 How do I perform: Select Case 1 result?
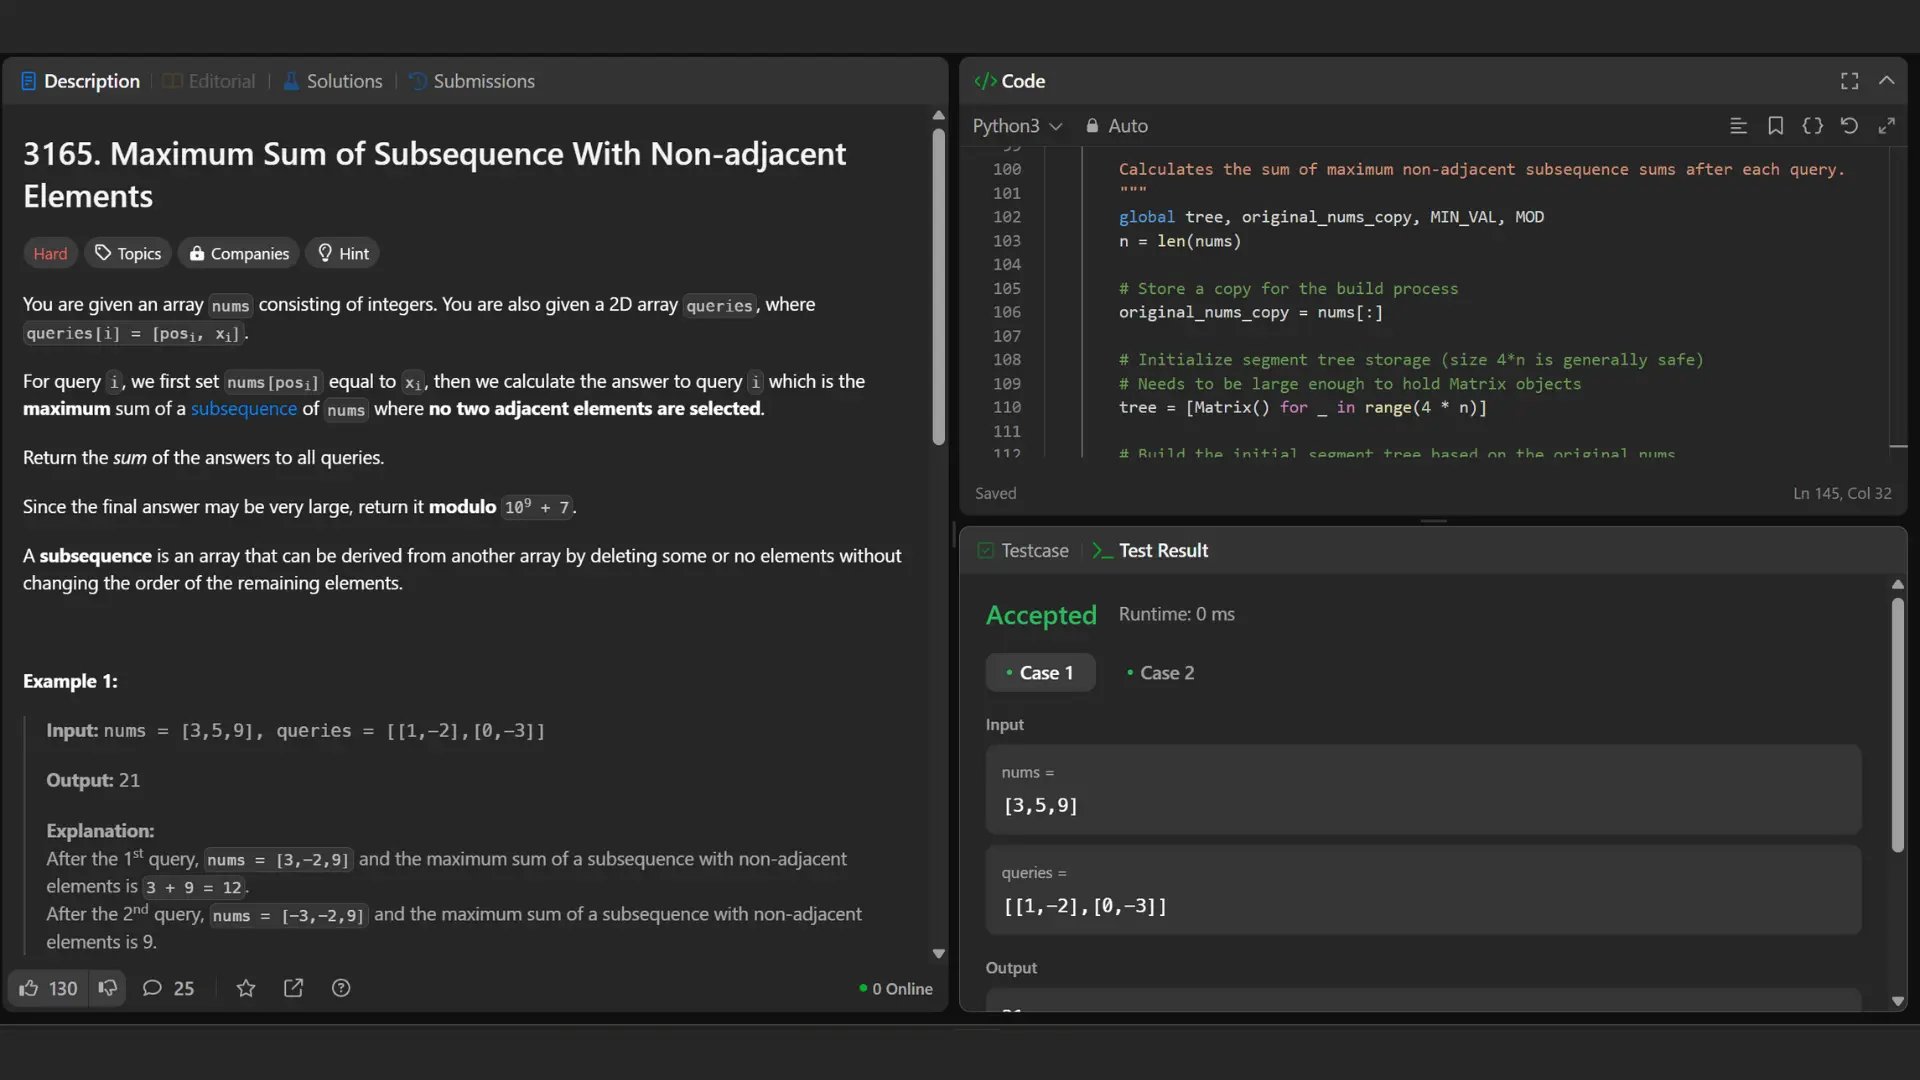coord(1040,673)
